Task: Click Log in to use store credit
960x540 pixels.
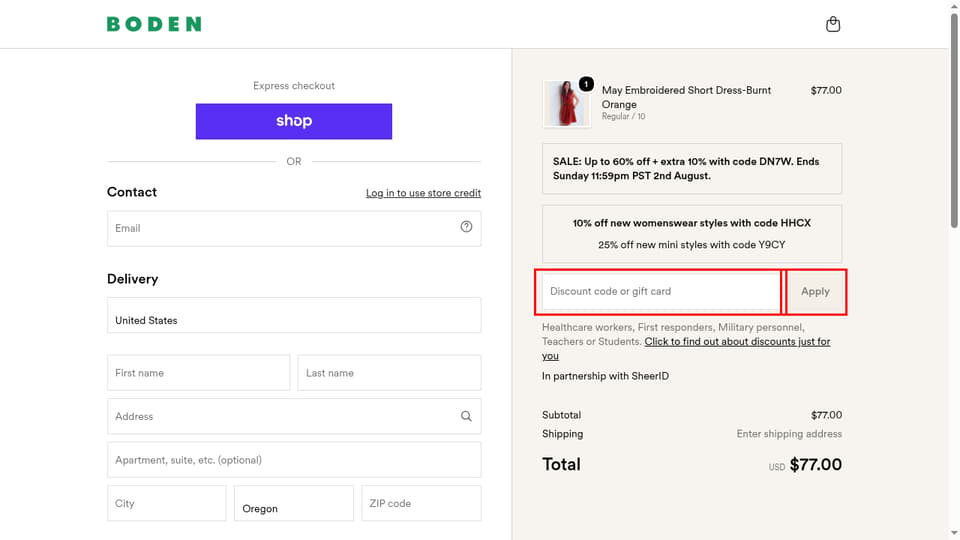Action: click(x=423, y=193)
